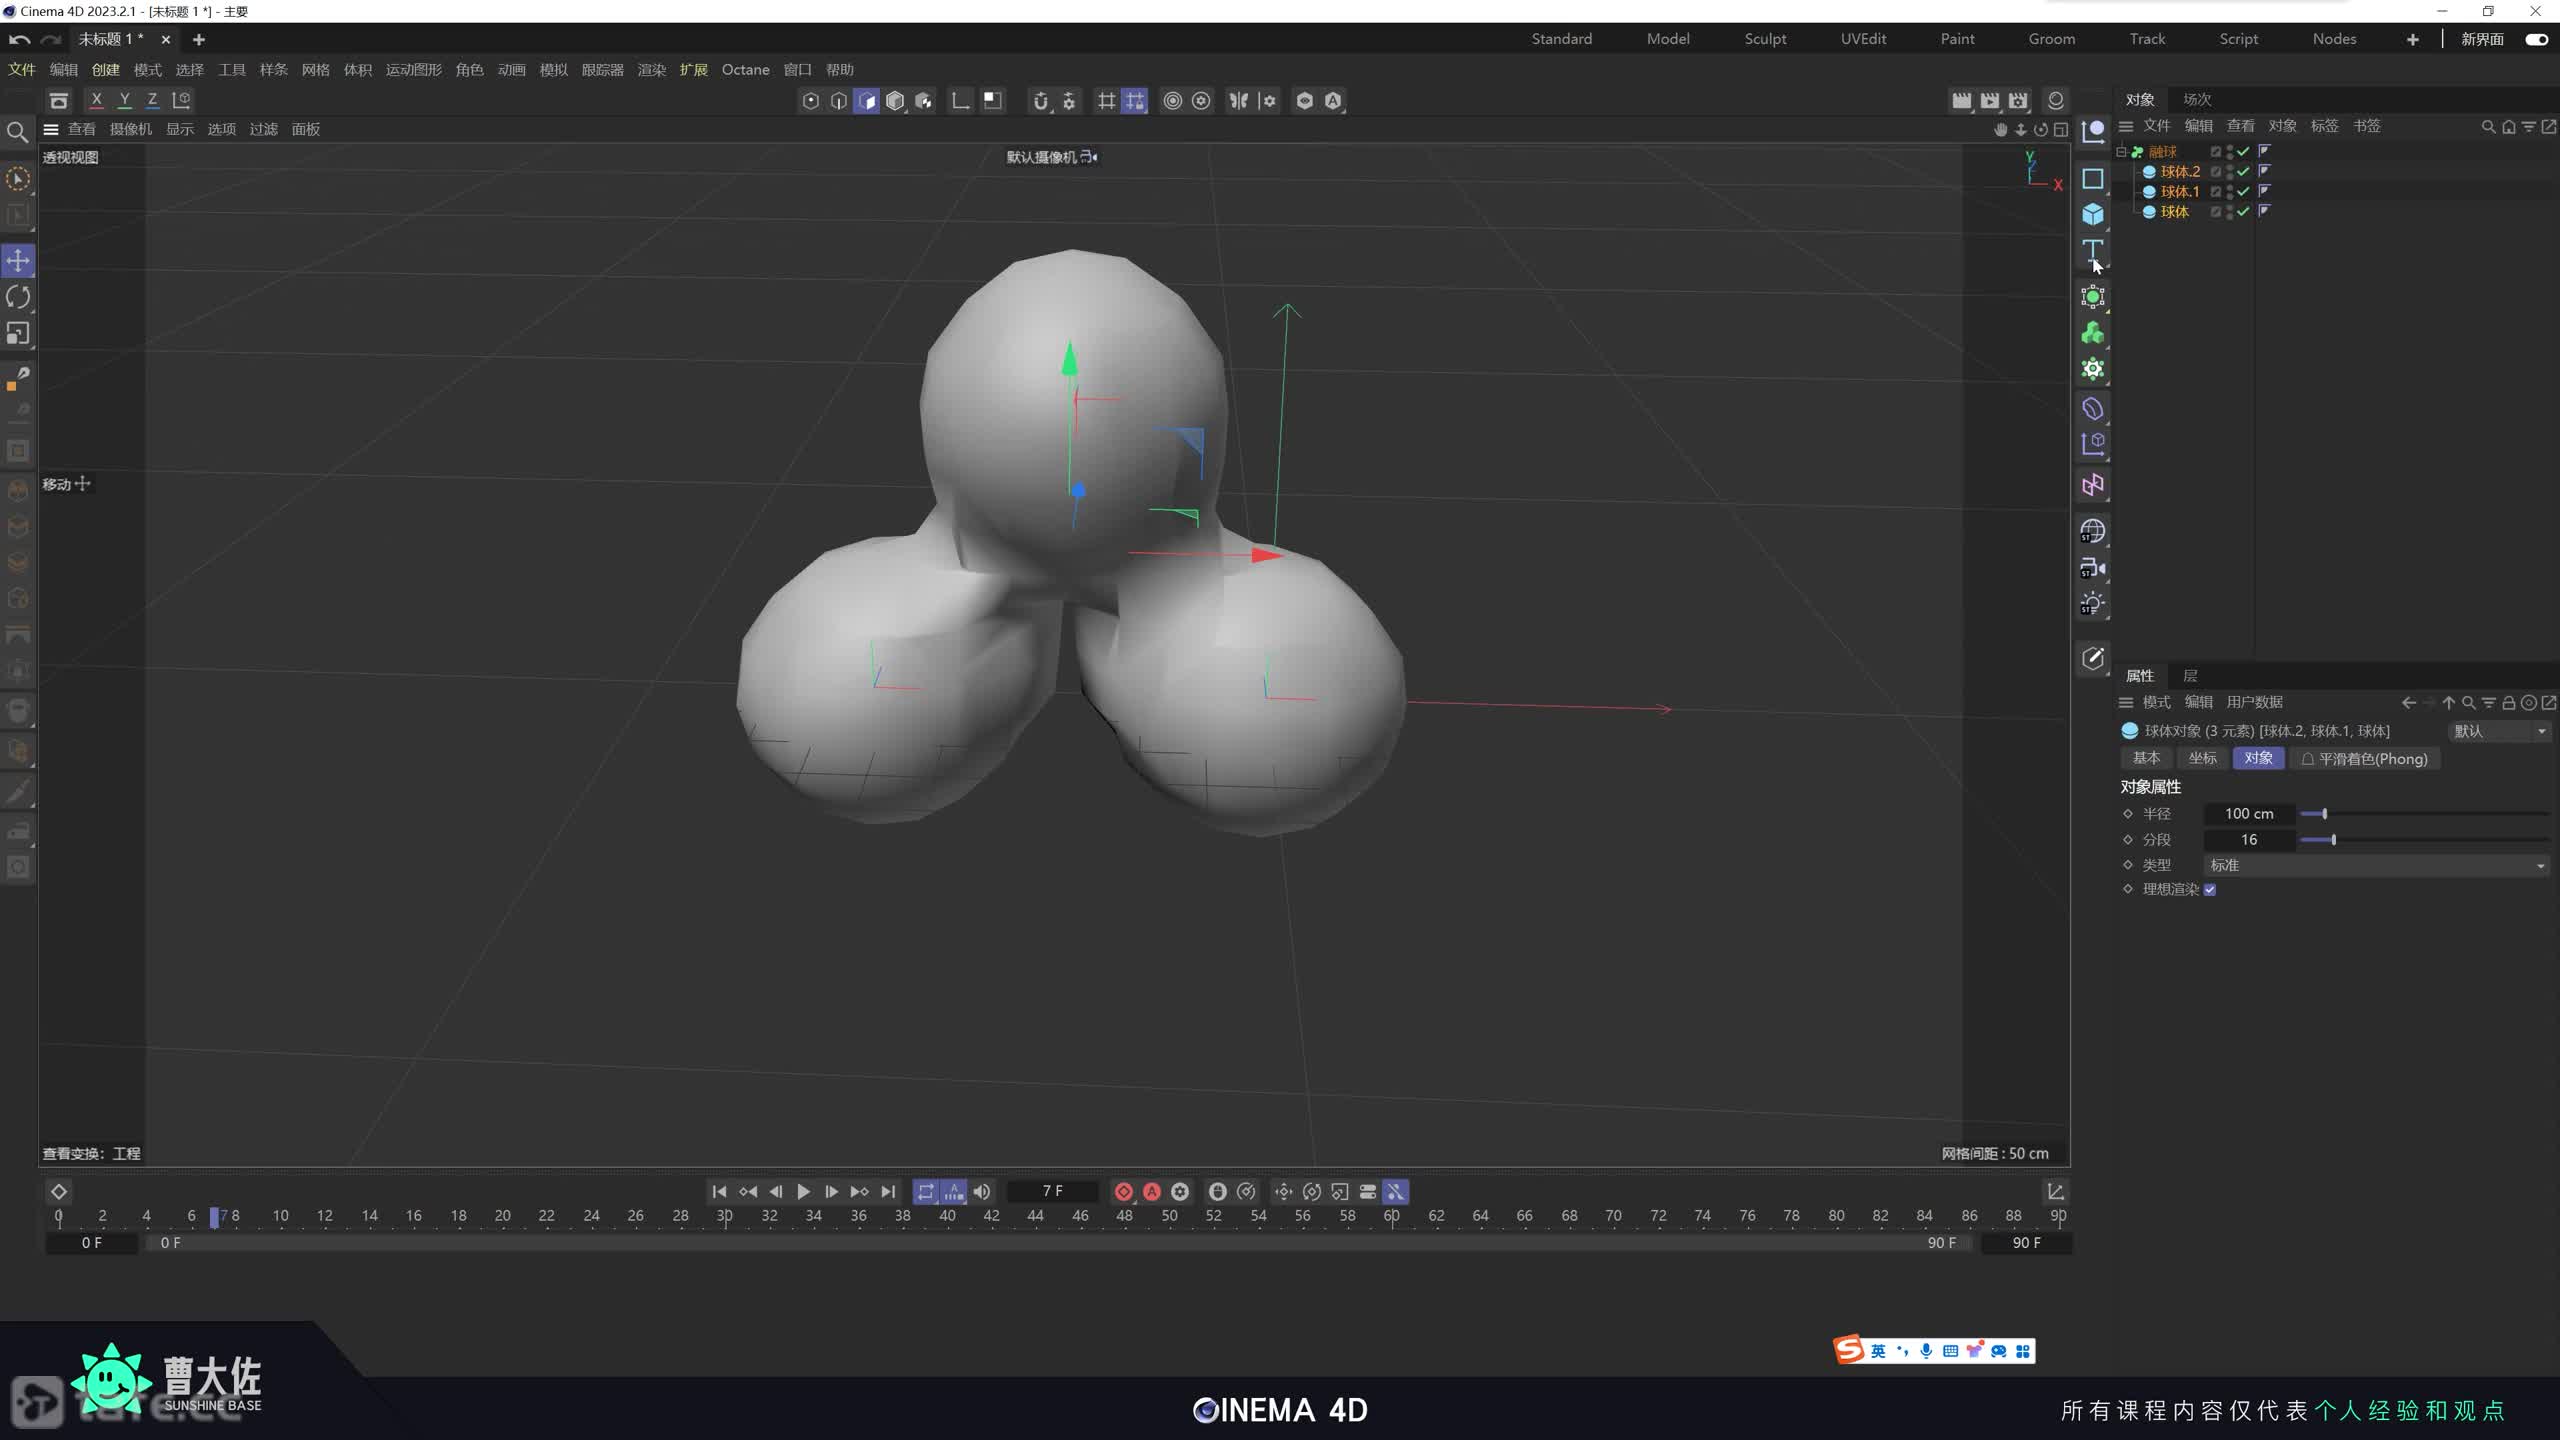Image resolution: width=2560 pixels, height=1440 pixels.
Task: Click the Text spline tool icon
Action: click(x=2092, y=250)
